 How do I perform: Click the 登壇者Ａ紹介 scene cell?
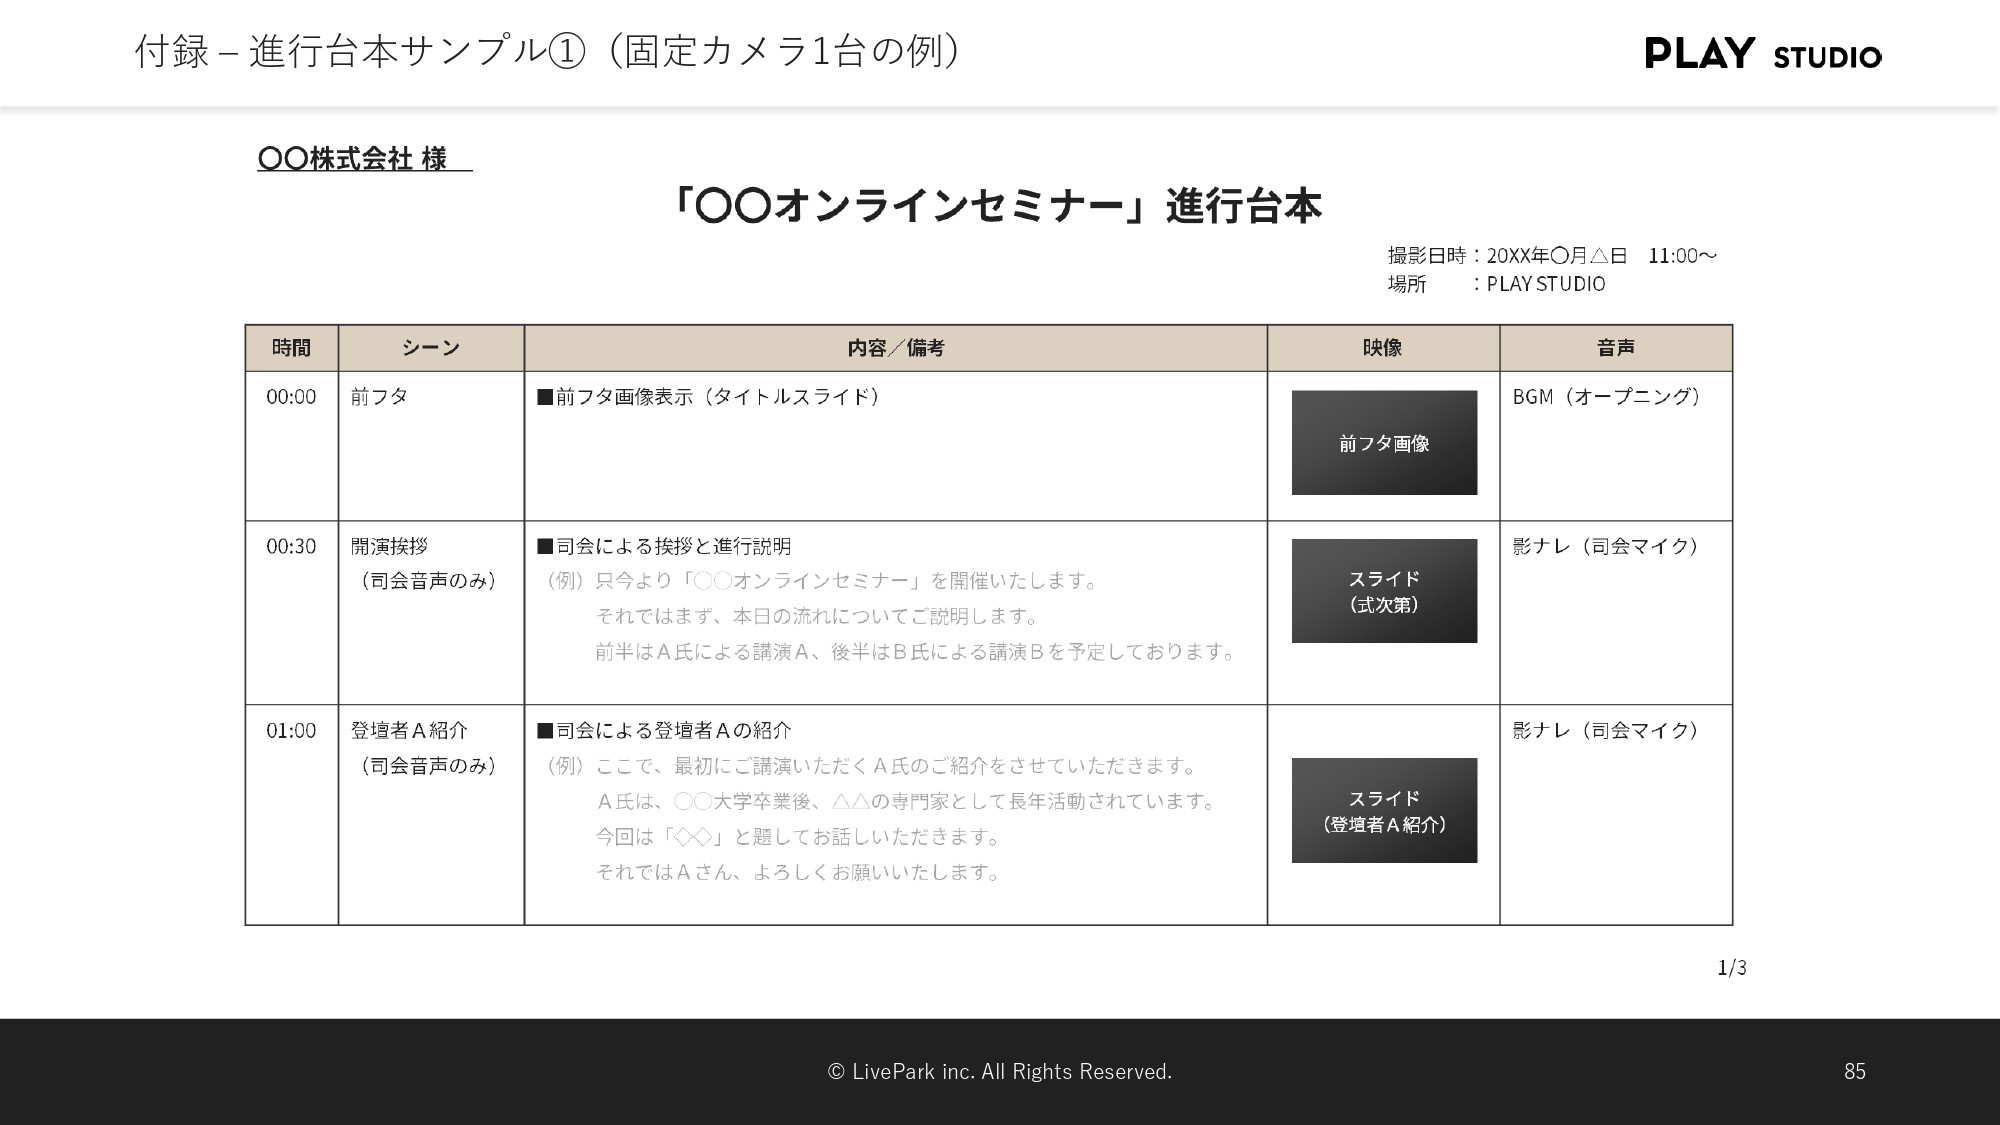click(409, 731)
